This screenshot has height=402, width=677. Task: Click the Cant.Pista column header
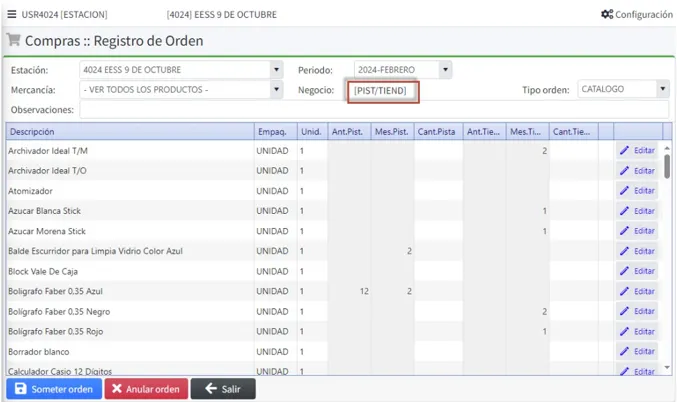[x=438, y=132]
